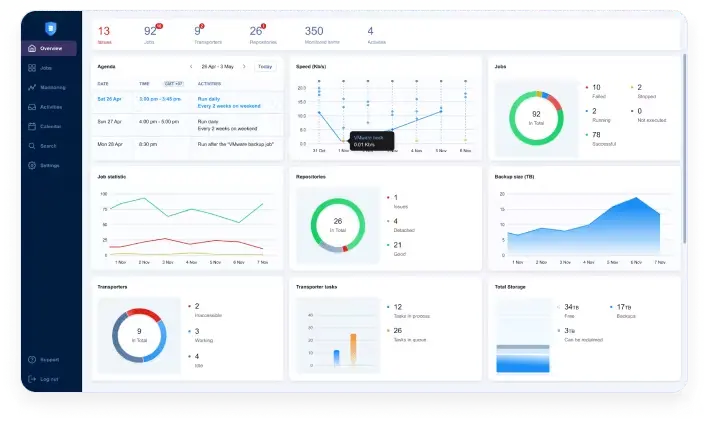Go to next week in Agenda

[244, 66]
